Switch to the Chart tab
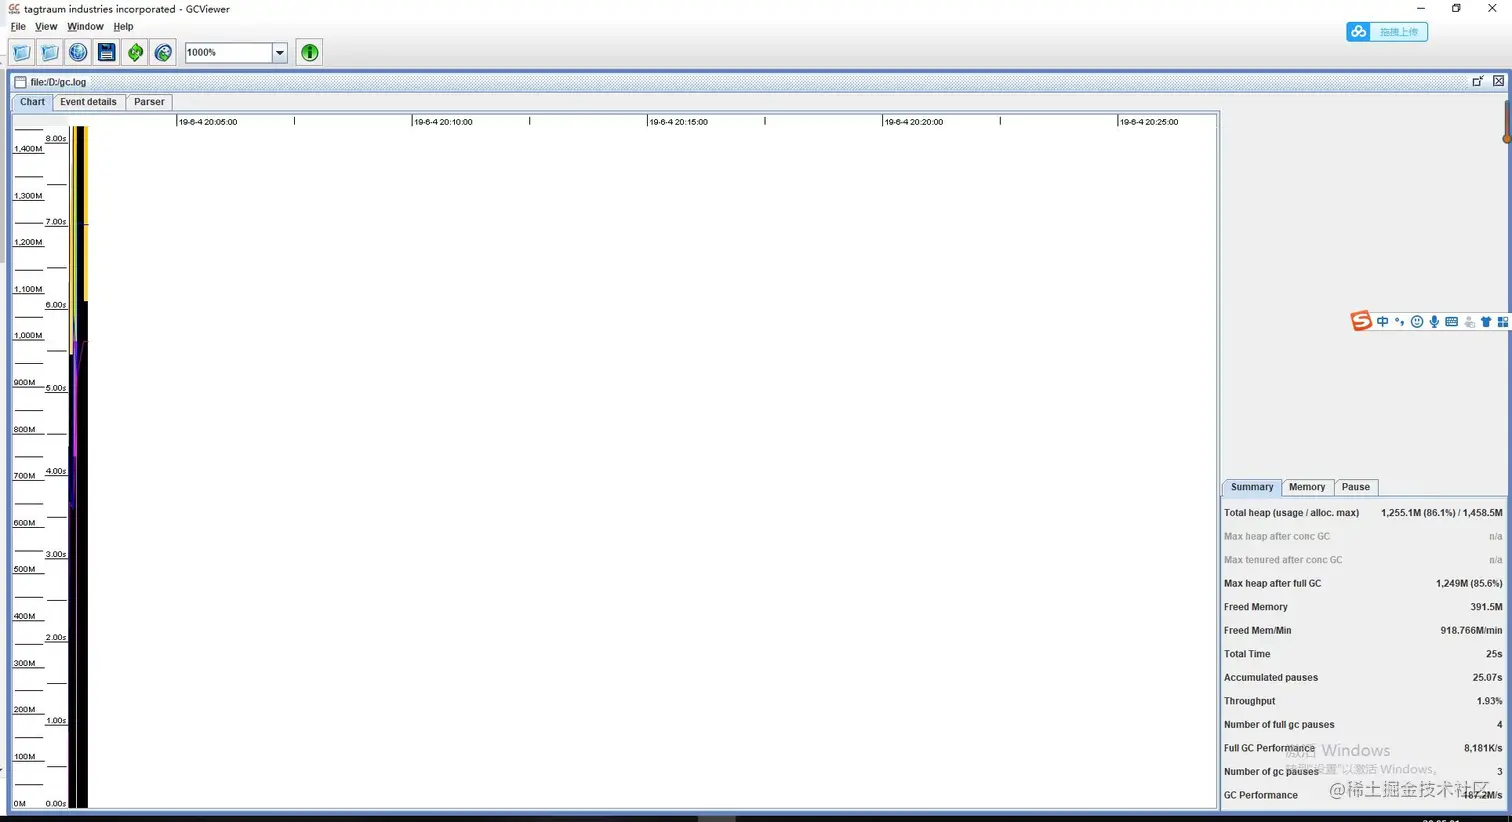 coord(32,102)
